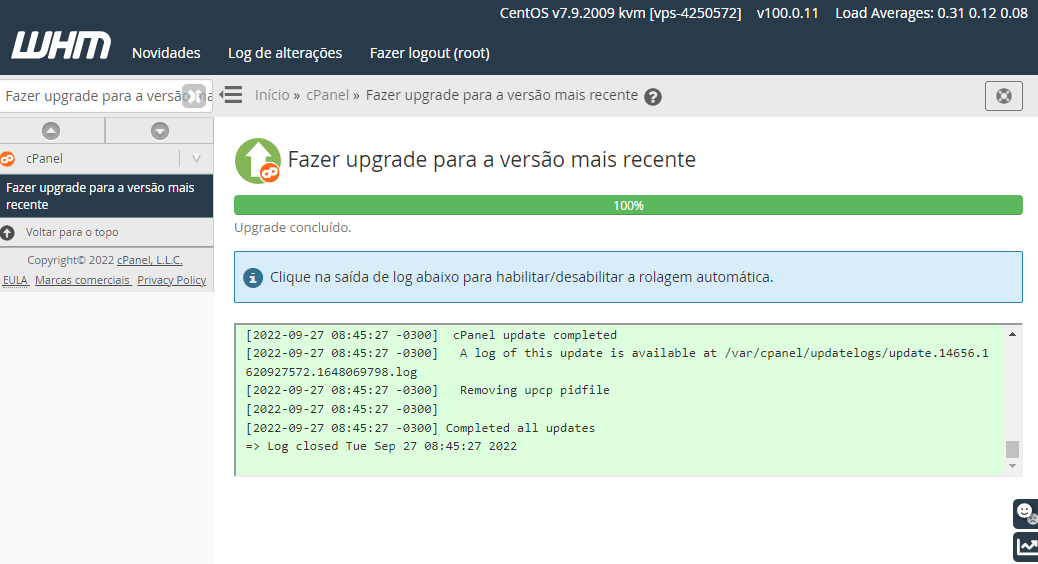Viewport: 1038px width, 564px height.
Task: Click the support lifebuoy button
Action: [x=1004, y=96]
